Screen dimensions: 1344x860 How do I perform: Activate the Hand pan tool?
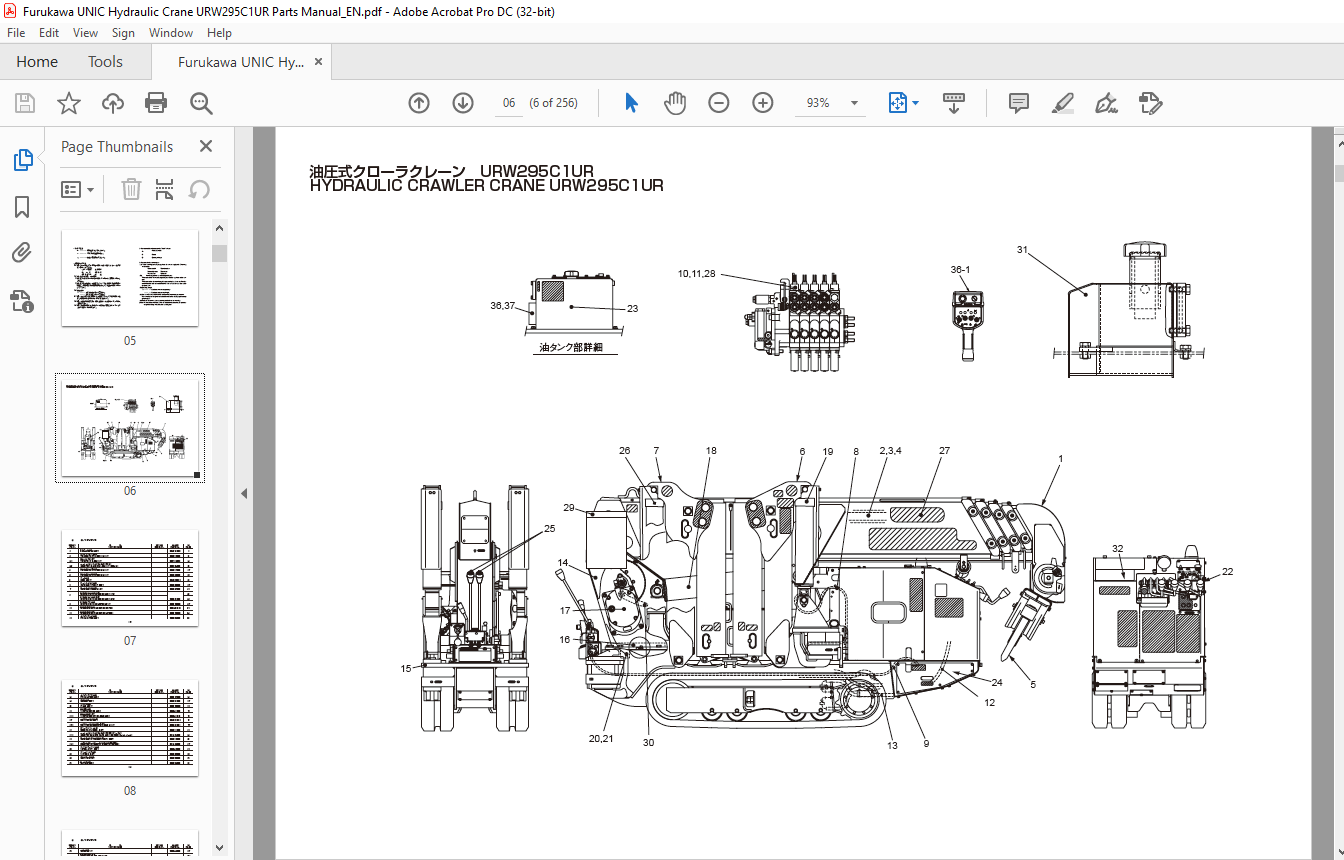(x=675, y=103)
